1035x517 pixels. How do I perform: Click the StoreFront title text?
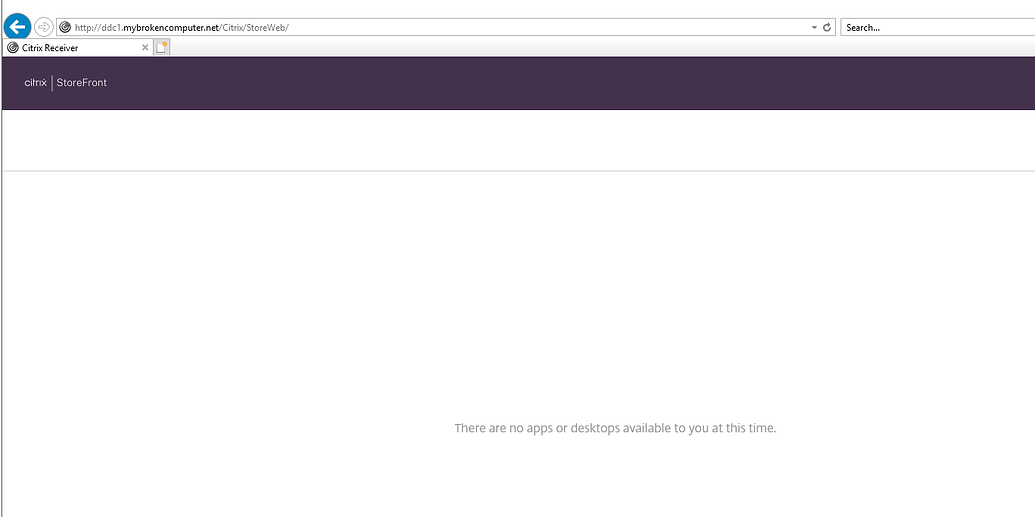pyautogui.click(x=82, y=83)
